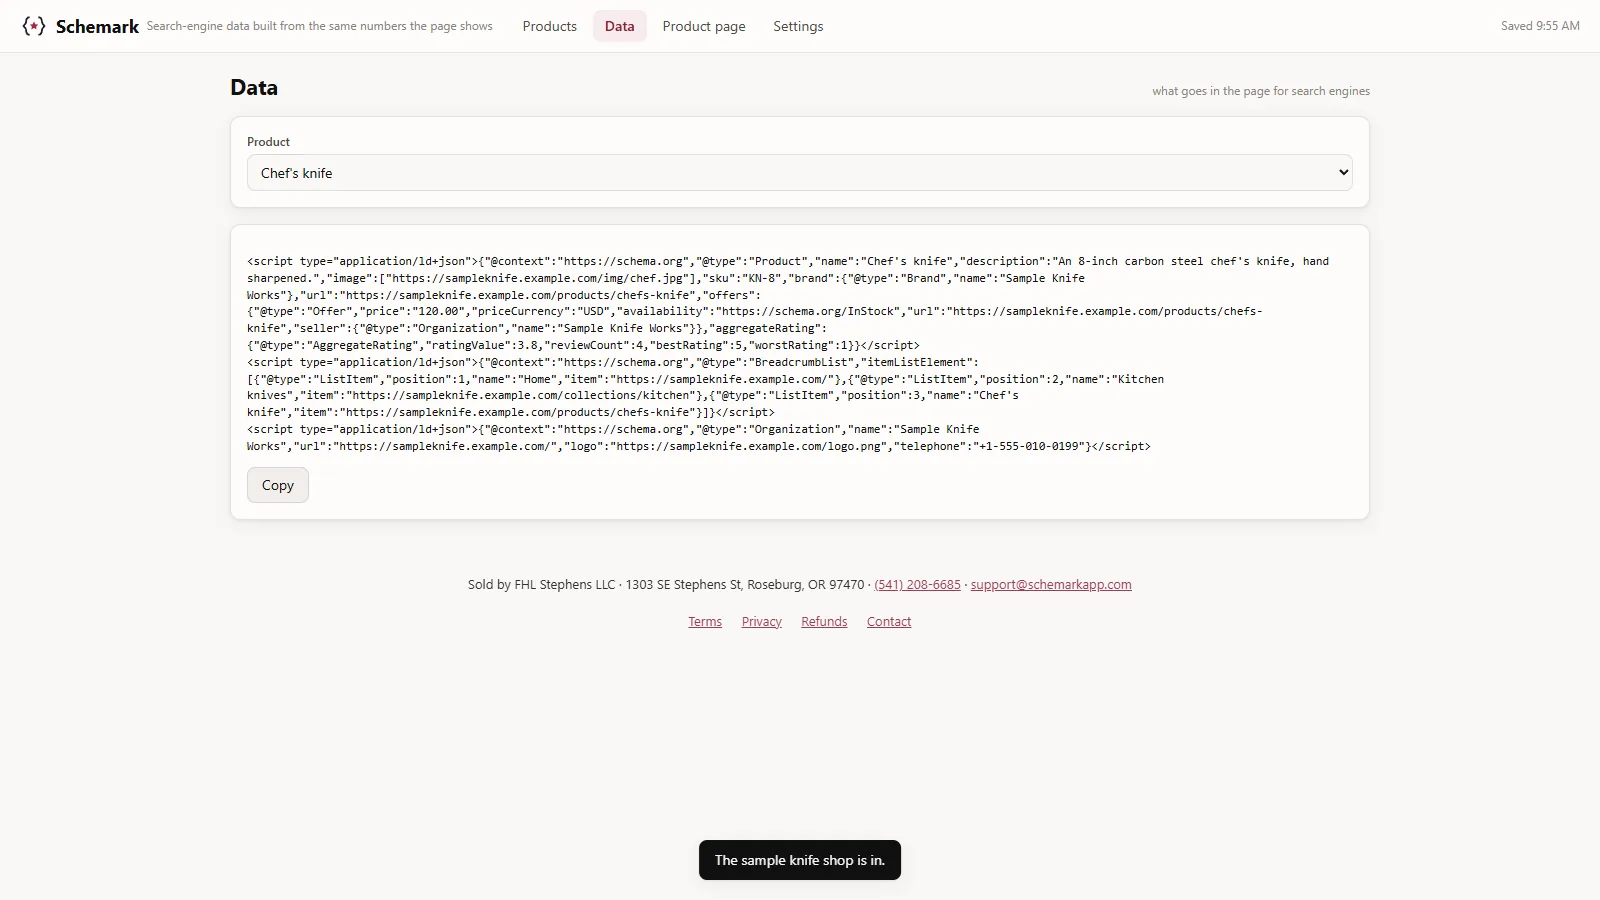Go to the Product page tab
The width and height of the screenshot is (1600, 900).
pos(704,26)
